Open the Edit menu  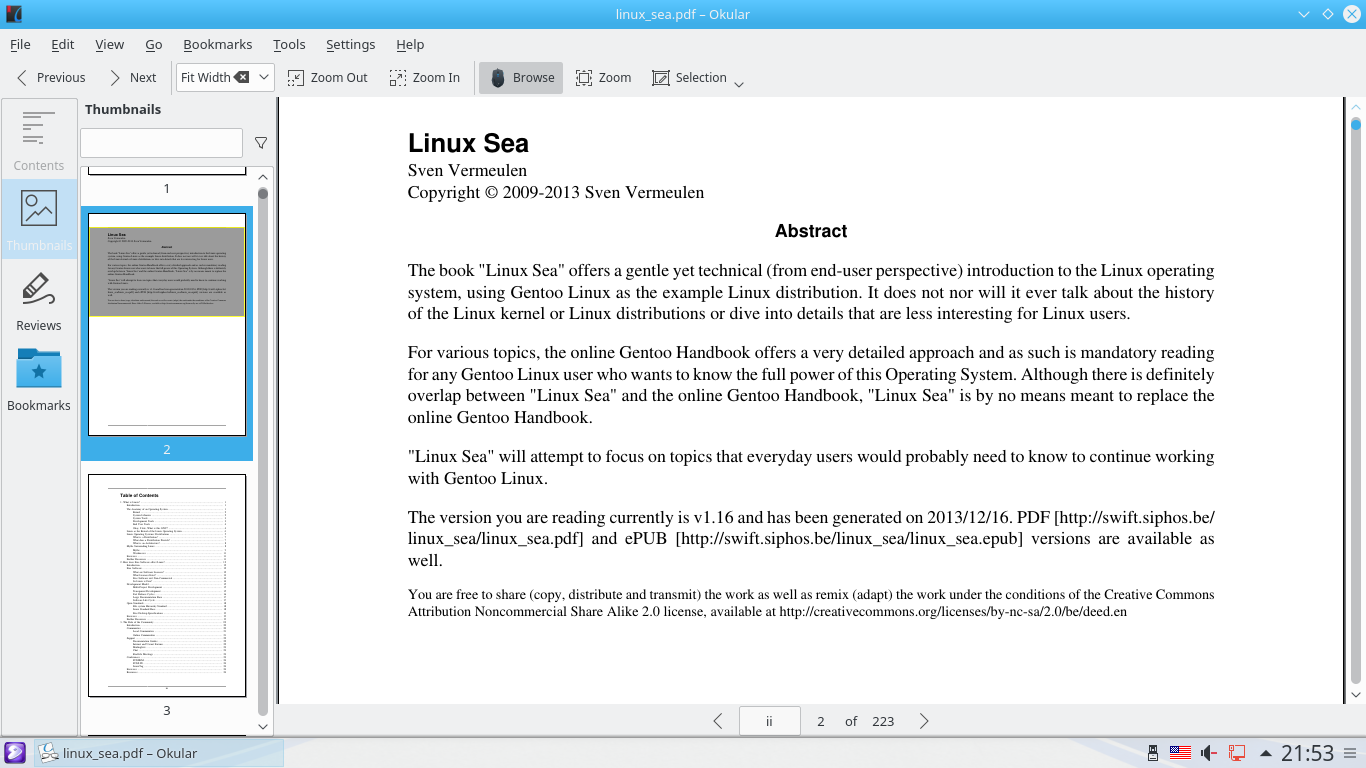point(63,44)
